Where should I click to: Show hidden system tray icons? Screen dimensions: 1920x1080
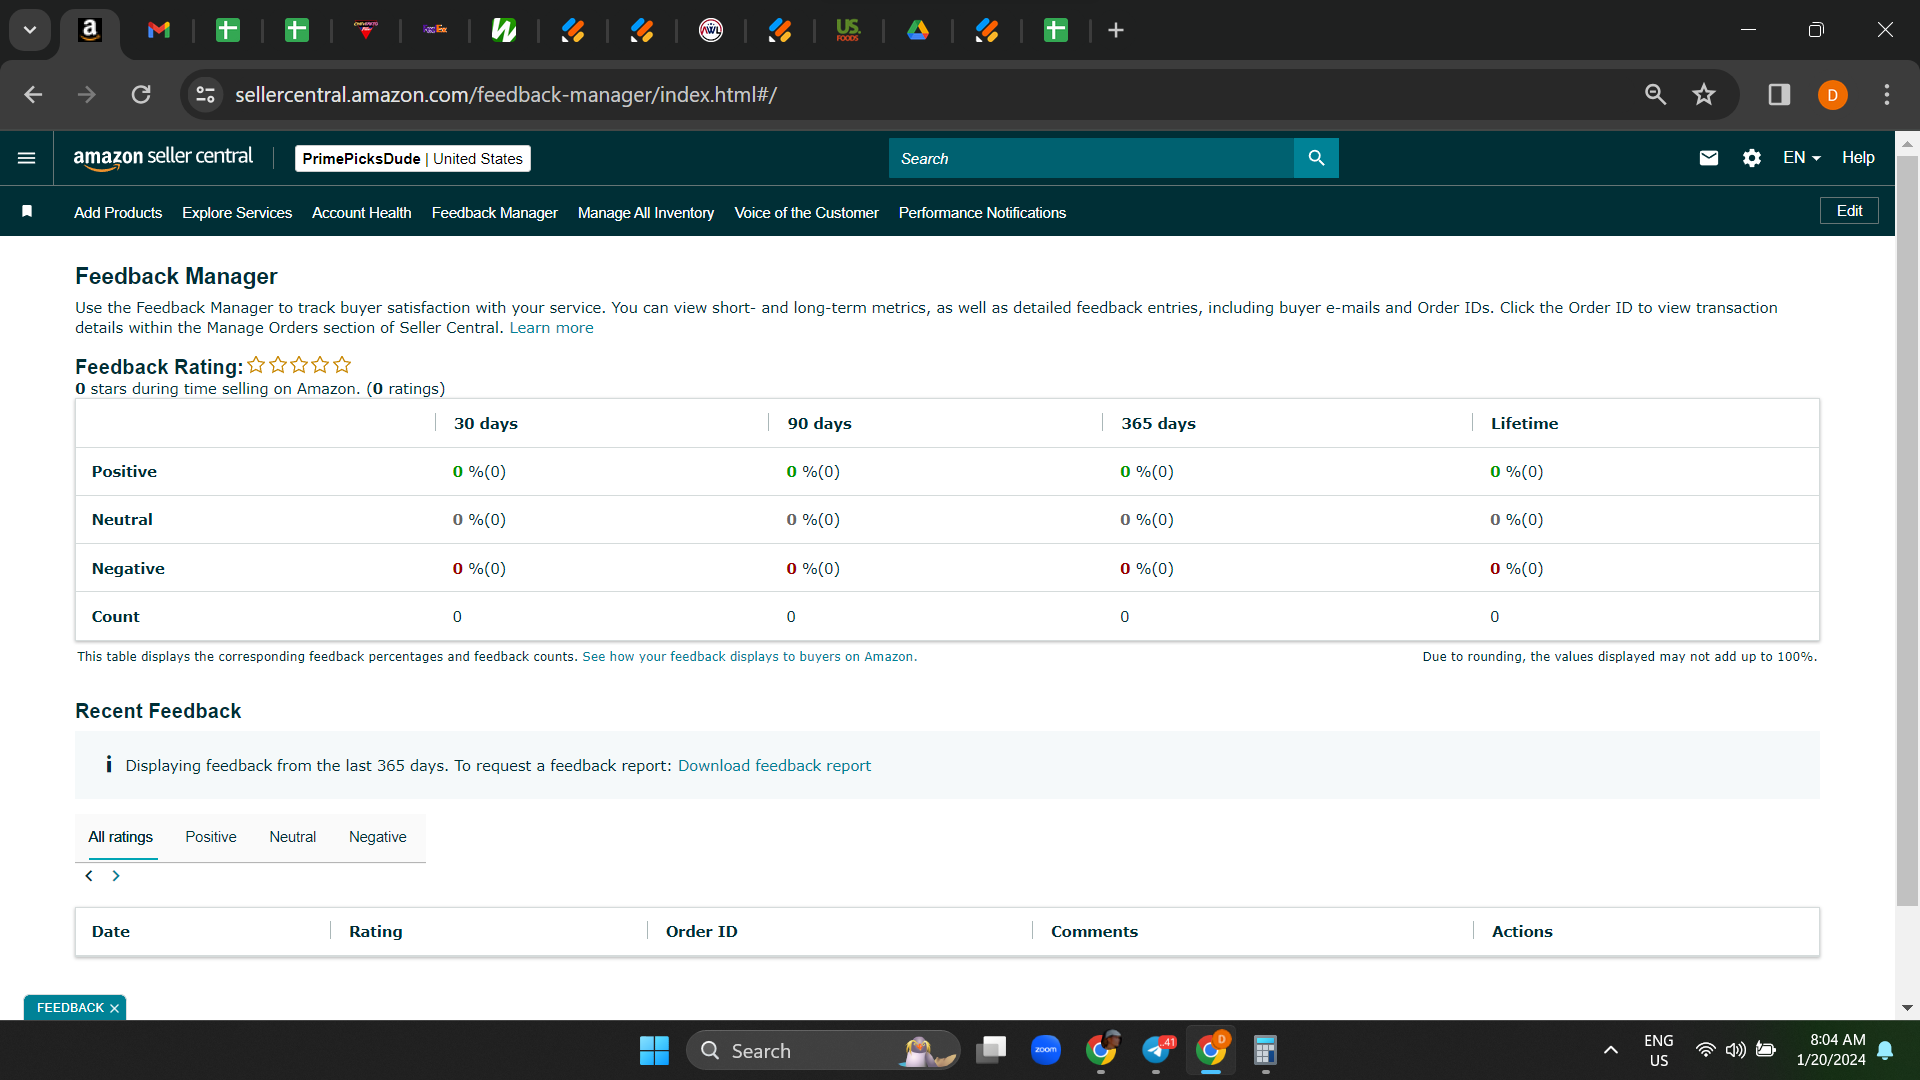pyautogui.click(x=1610, y=1050)
